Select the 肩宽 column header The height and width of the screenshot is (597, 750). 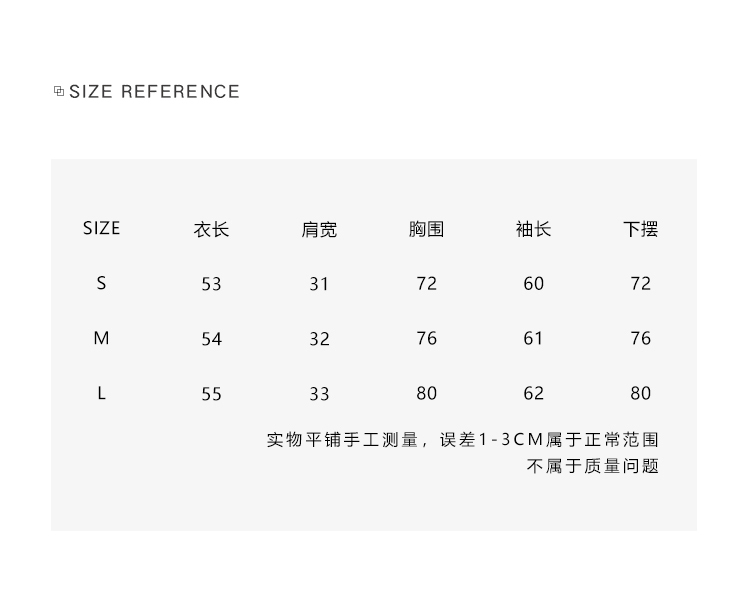coord(319,229)
